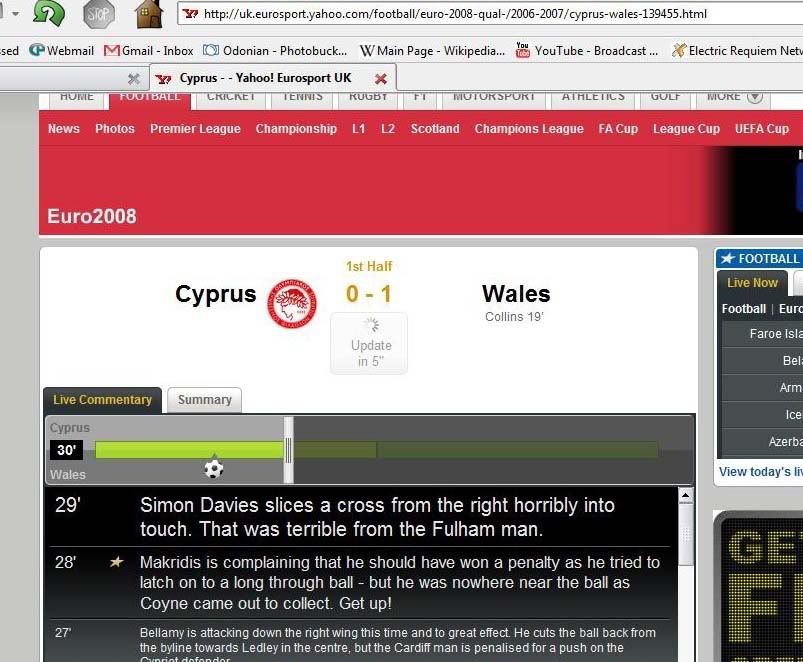Image resolution: width=803 pixels, height=662 pixels.
Task: Click the URL address bar field
Action: [492, 14]
